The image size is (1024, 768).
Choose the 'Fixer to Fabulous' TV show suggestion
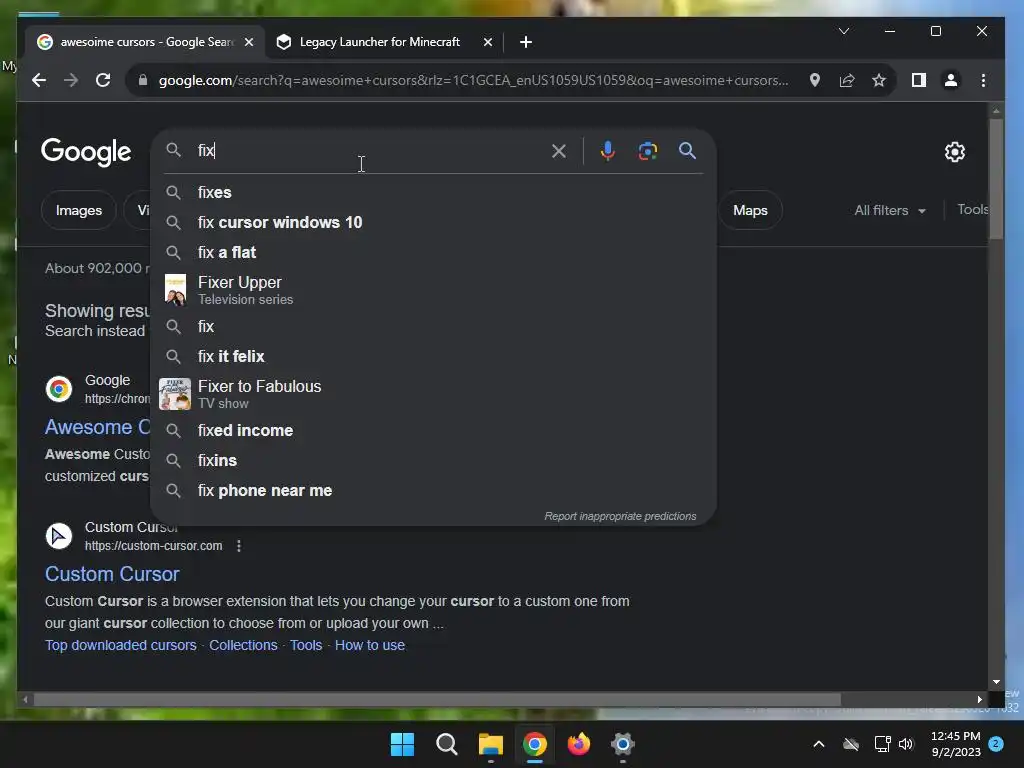click(x=433, y=394)
